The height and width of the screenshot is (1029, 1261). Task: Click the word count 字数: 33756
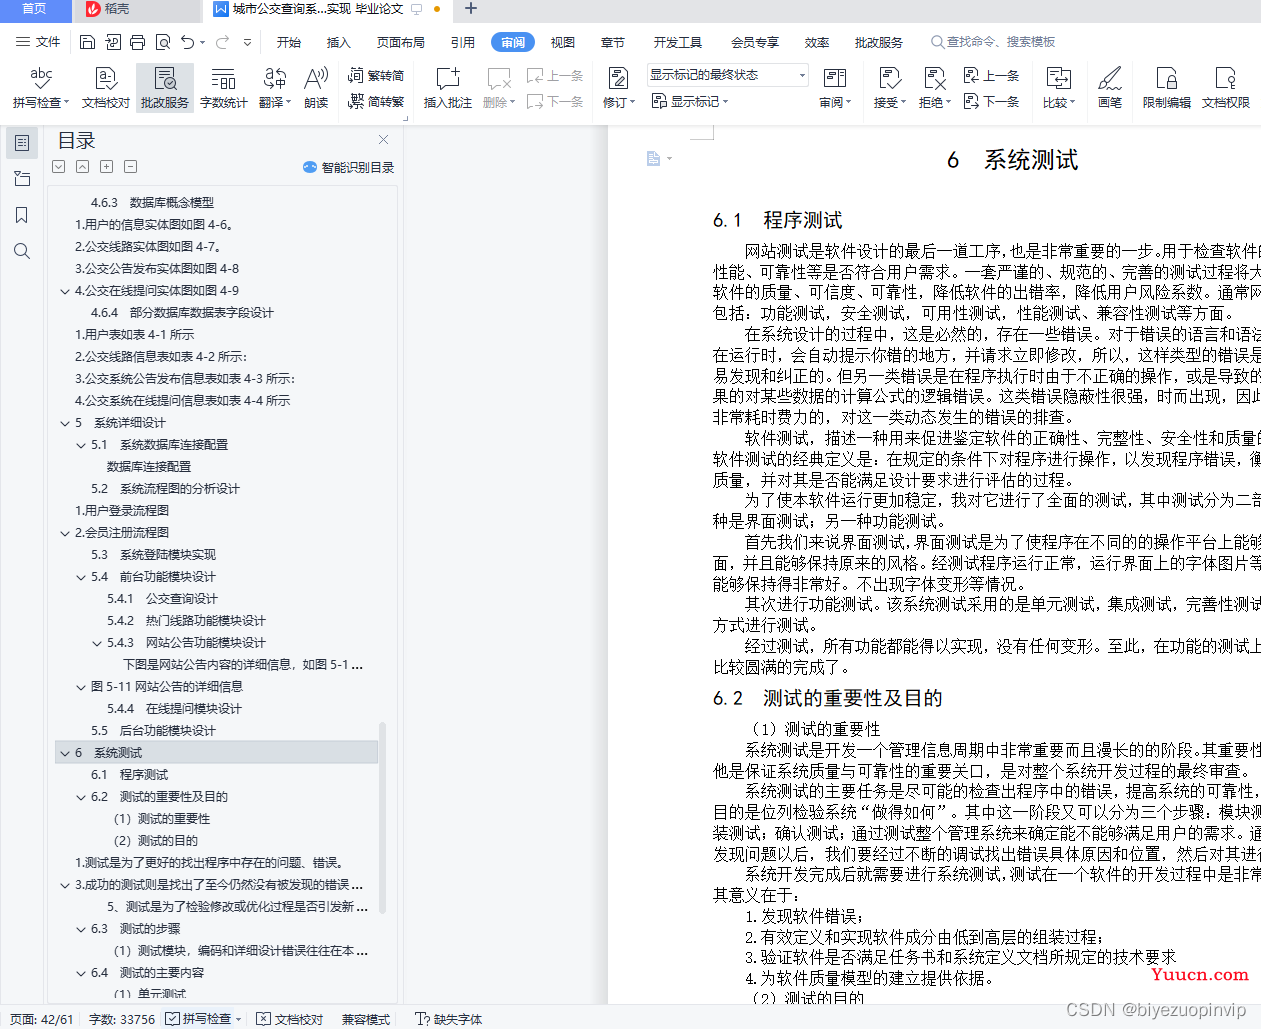point(122,1019)
